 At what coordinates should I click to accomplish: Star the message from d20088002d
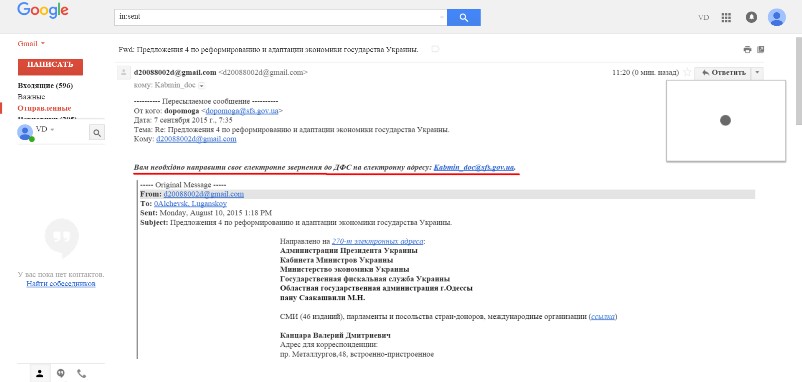[x=687, y=73]
